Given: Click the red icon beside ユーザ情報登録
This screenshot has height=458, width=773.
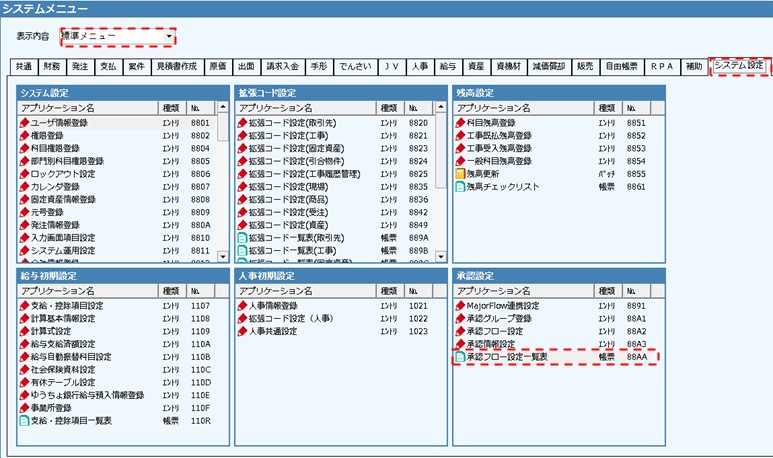Looking at the screenshot, I should (25, 122).
